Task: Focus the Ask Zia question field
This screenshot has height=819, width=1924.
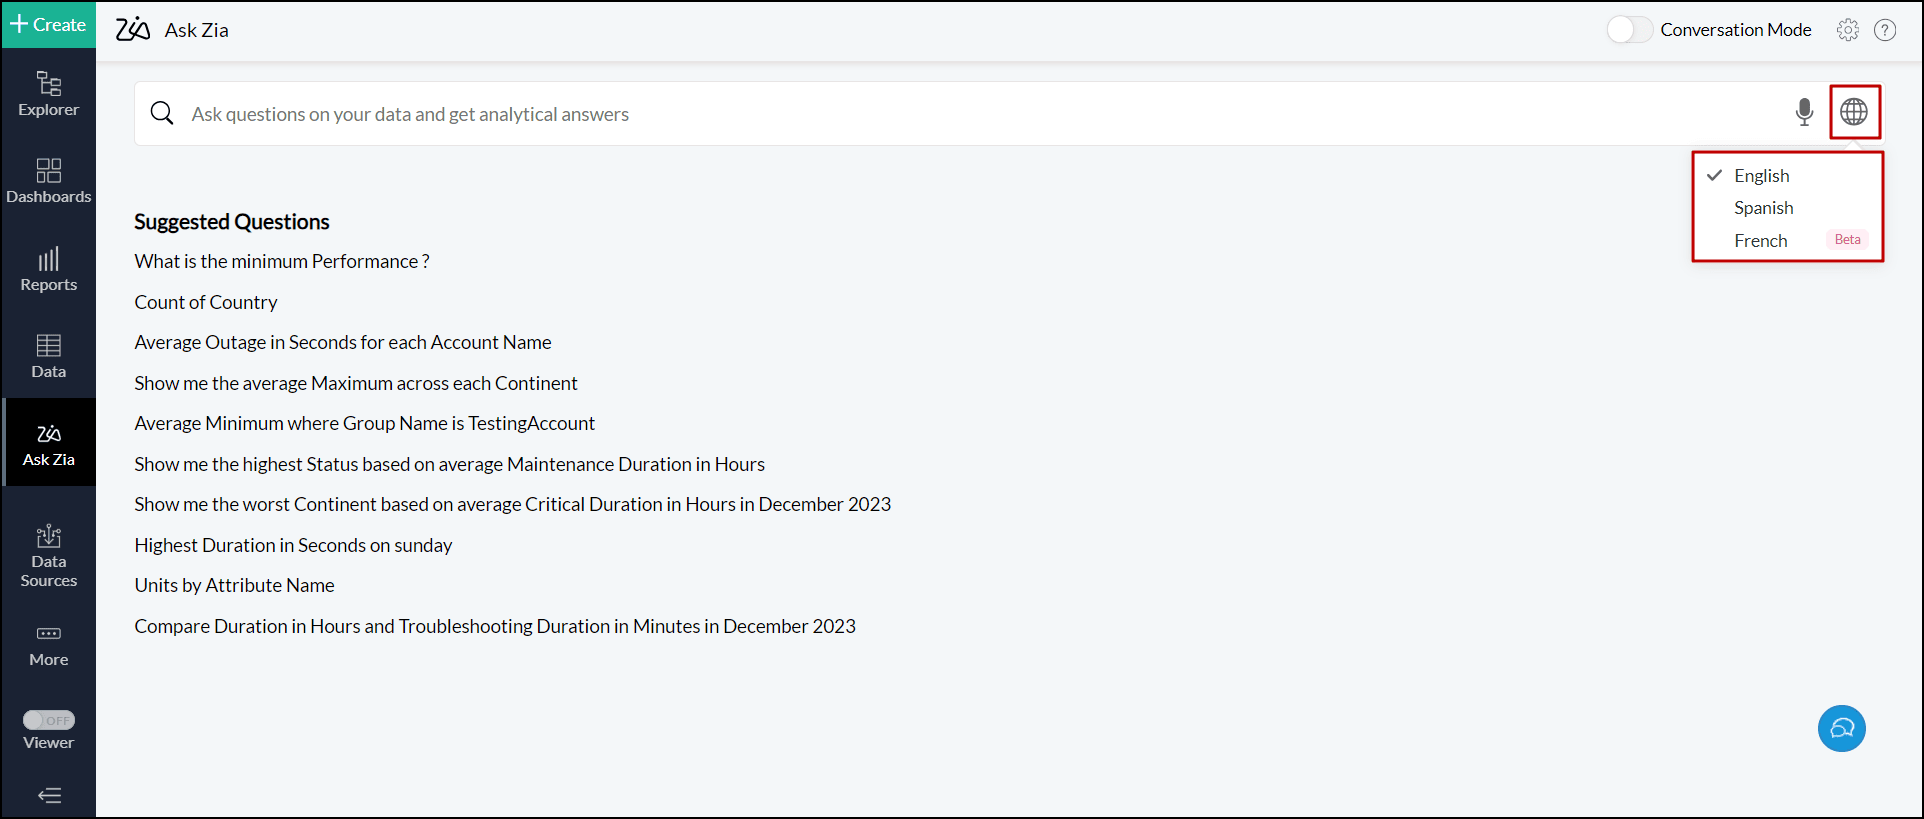Action: [900, 114]
